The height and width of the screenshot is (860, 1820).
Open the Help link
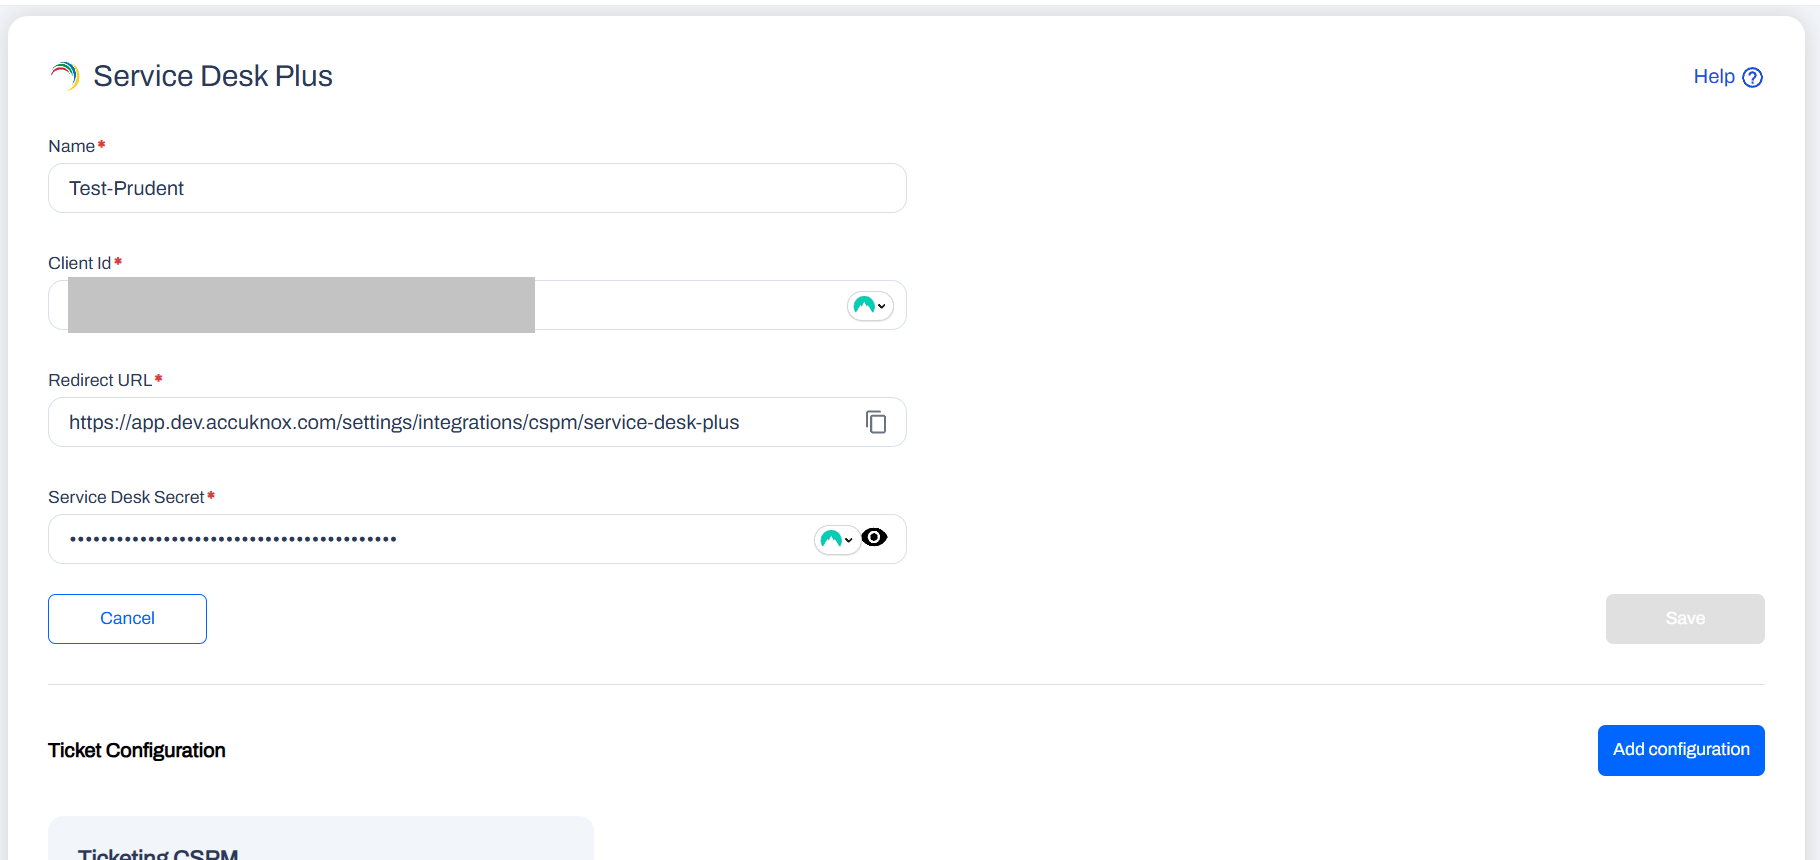click(1713, 77)
